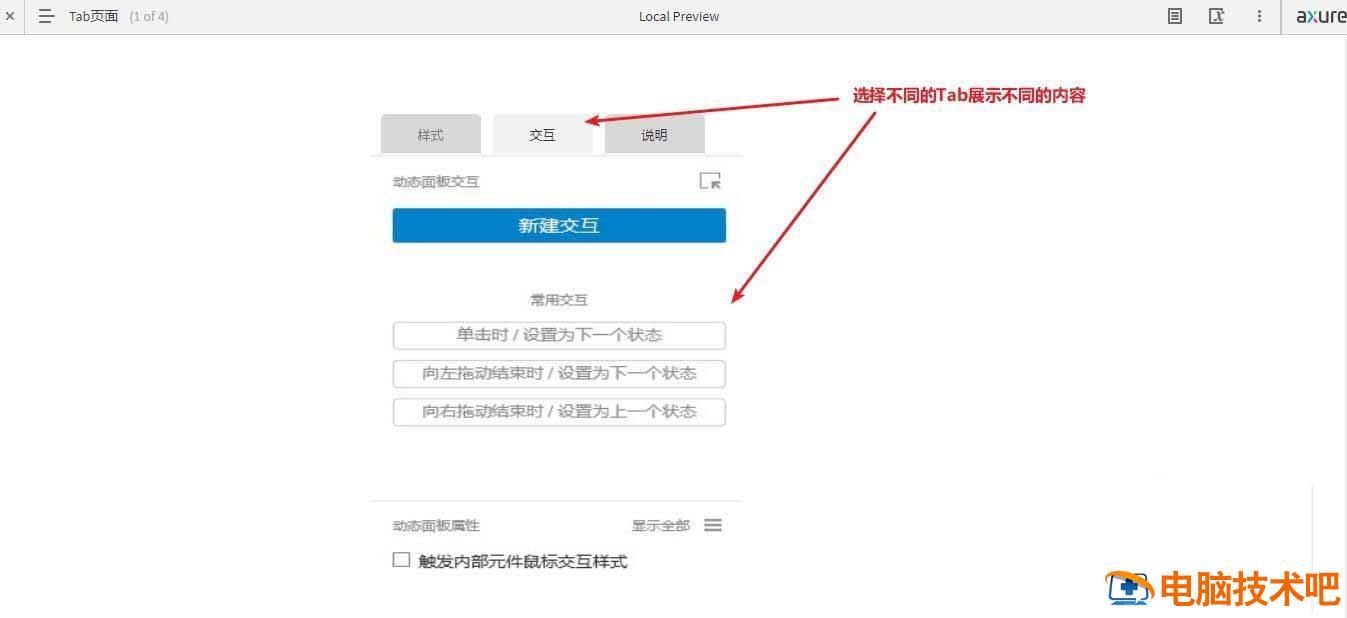Viewport: 1347px width, 618px height.
Task: Select 向右拖动结束时 / 设置为上一个状态 option
Action: [558, 411]
